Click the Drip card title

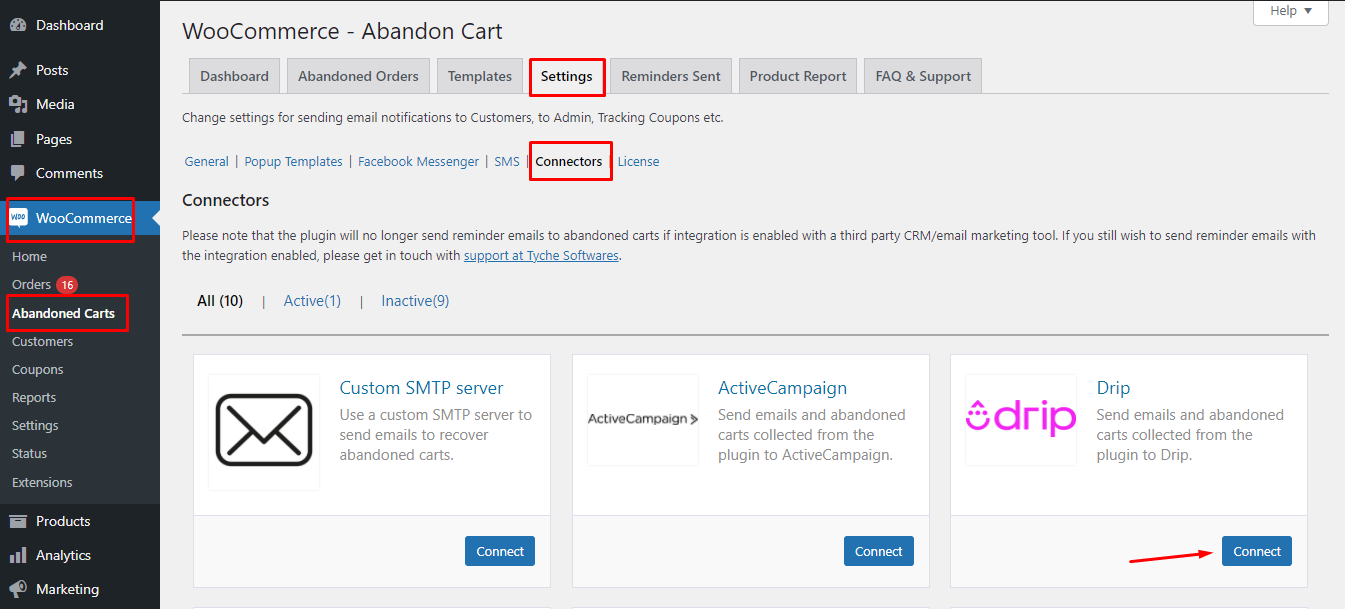[x=1113, y=388]
